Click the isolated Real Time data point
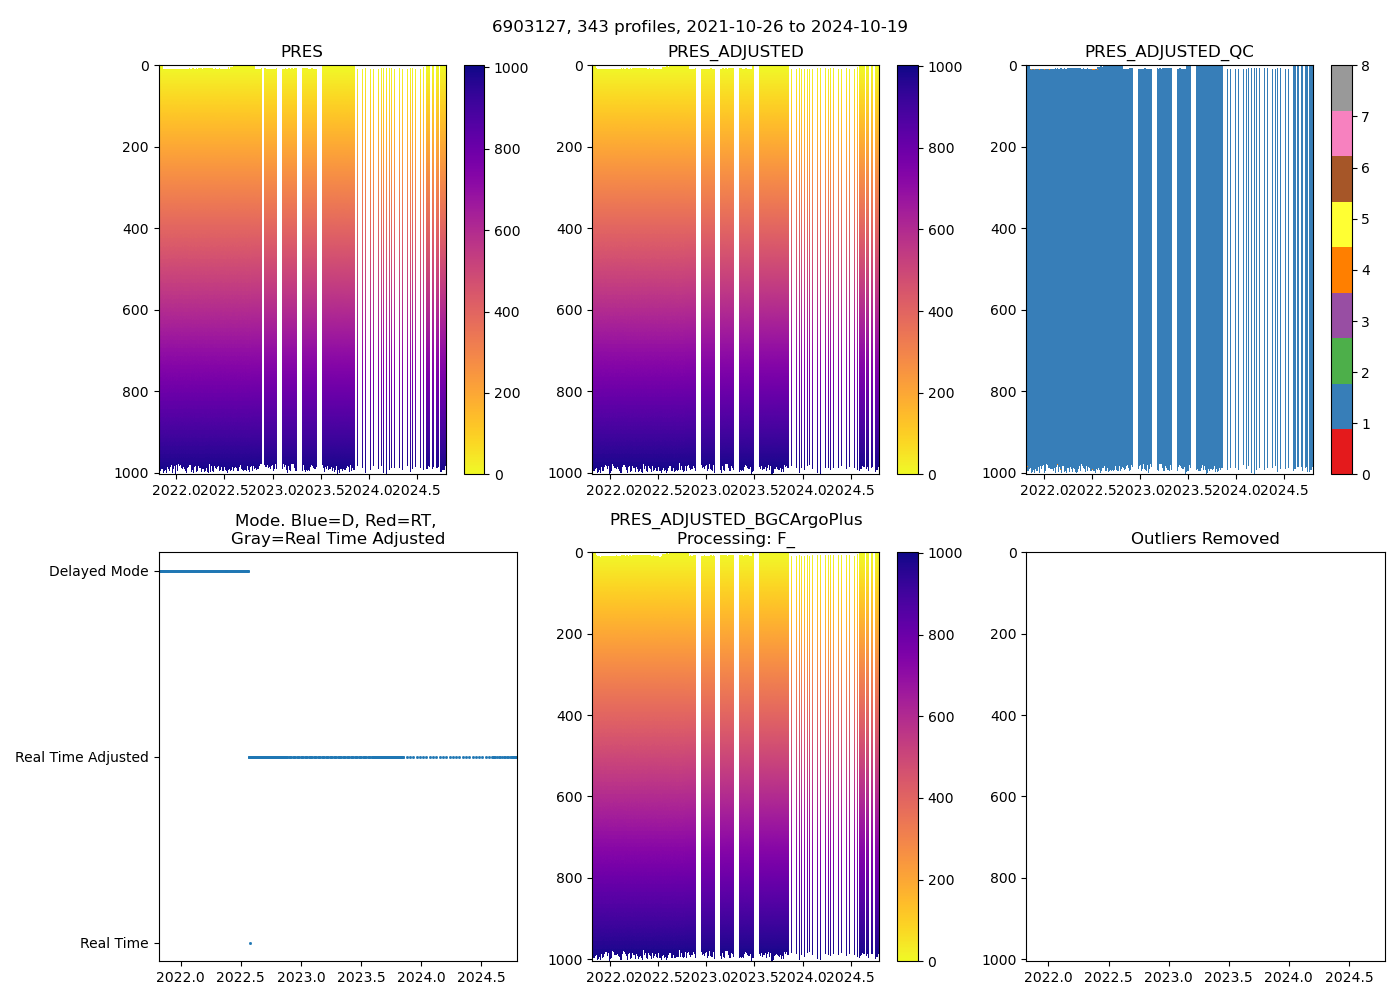This screenshot has height=1000, width=1400. pyautogui.click(x=250, y=943)
